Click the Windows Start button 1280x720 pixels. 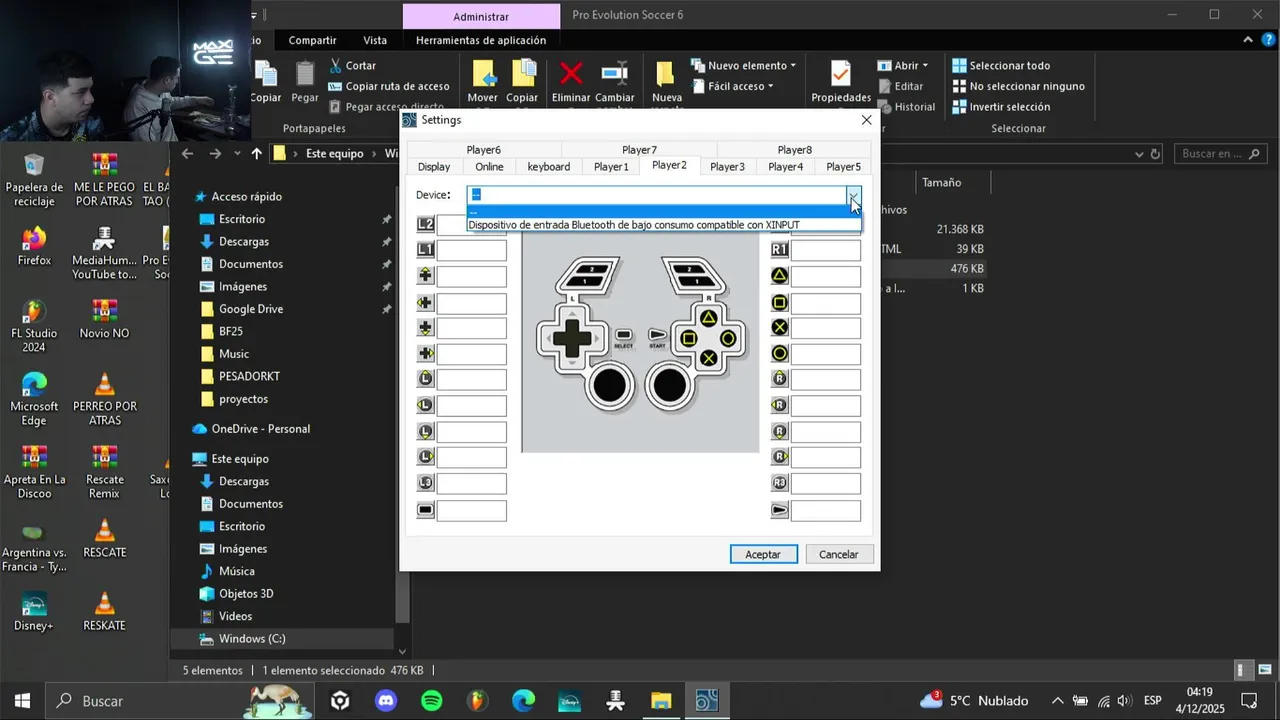(22, 701)
